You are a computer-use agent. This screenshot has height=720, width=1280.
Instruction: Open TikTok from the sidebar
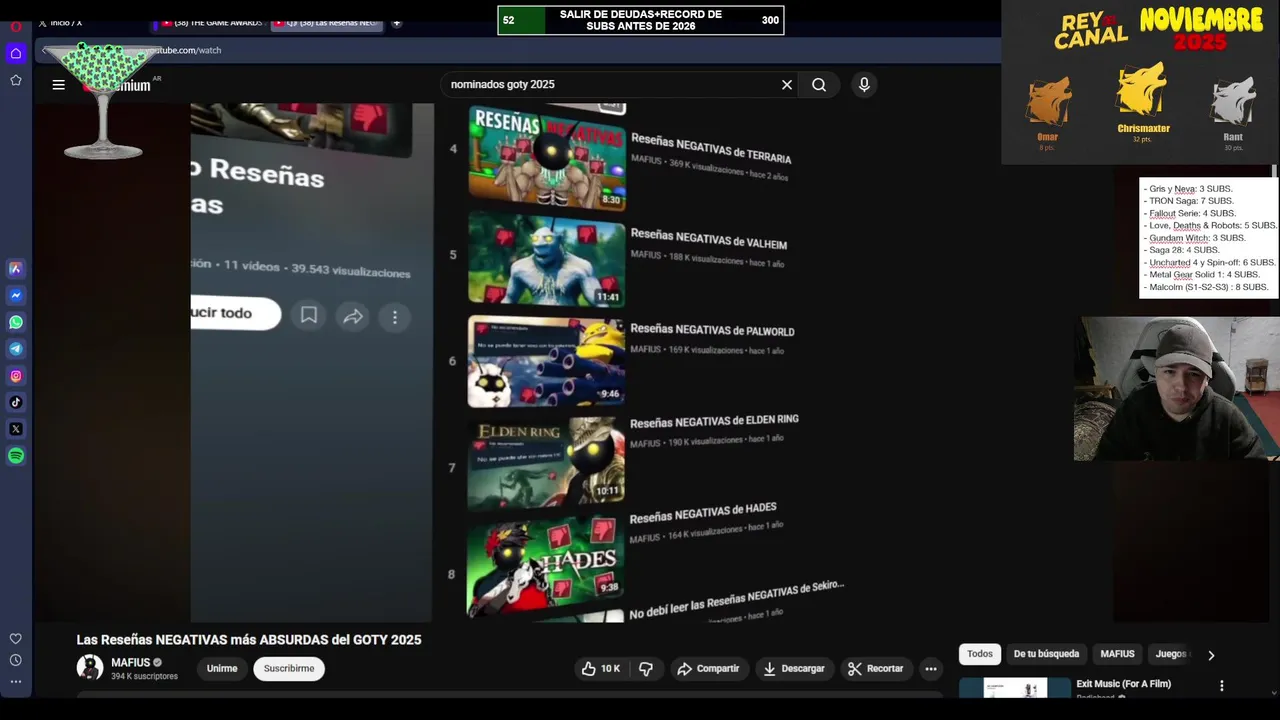tap(16, 402)
